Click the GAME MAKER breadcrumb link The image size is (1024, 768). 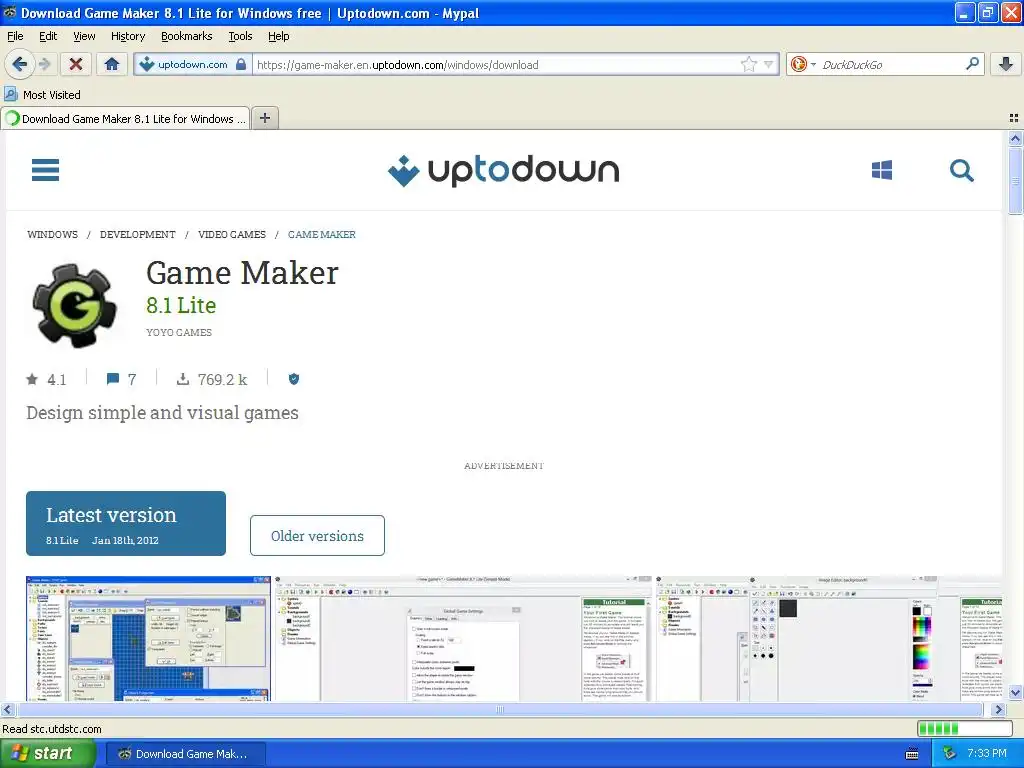pos(322,234)
